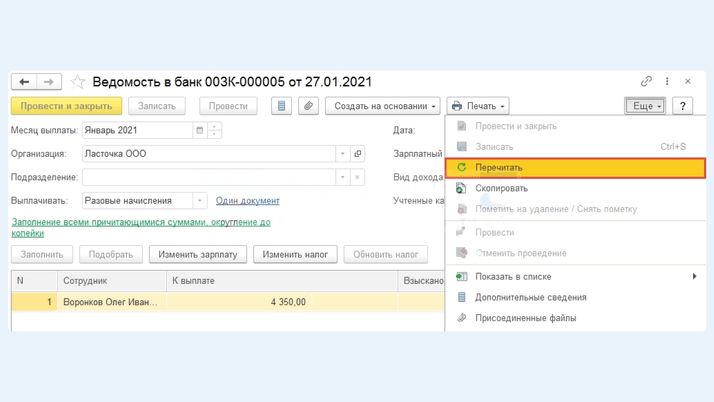Click the Провести и закрыть yellow button

coord(66,106)
